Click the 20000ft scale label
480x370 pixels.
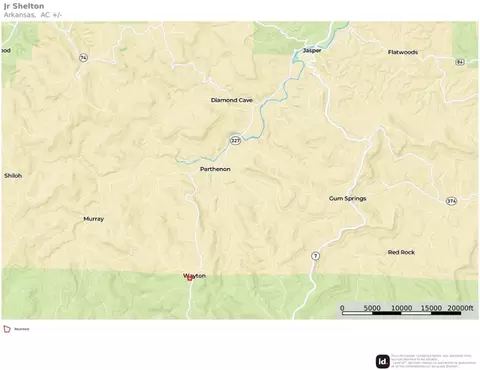tap(460, 308)
